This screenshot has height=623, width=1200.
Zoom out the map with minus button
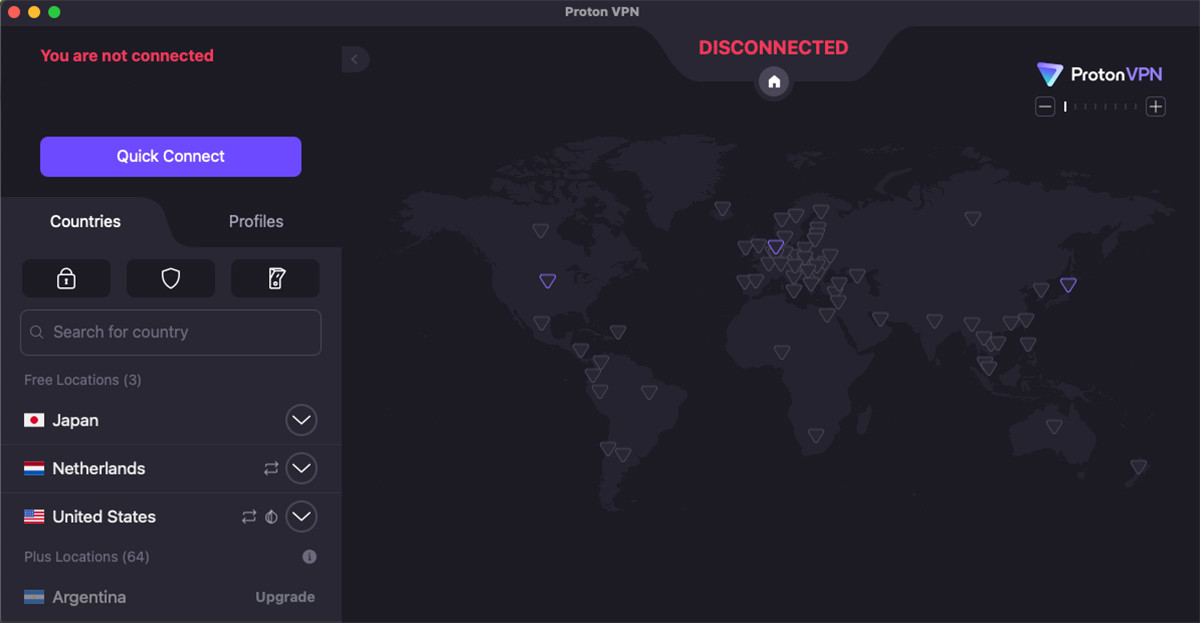pyautogui.click(x=1045, y=106)
